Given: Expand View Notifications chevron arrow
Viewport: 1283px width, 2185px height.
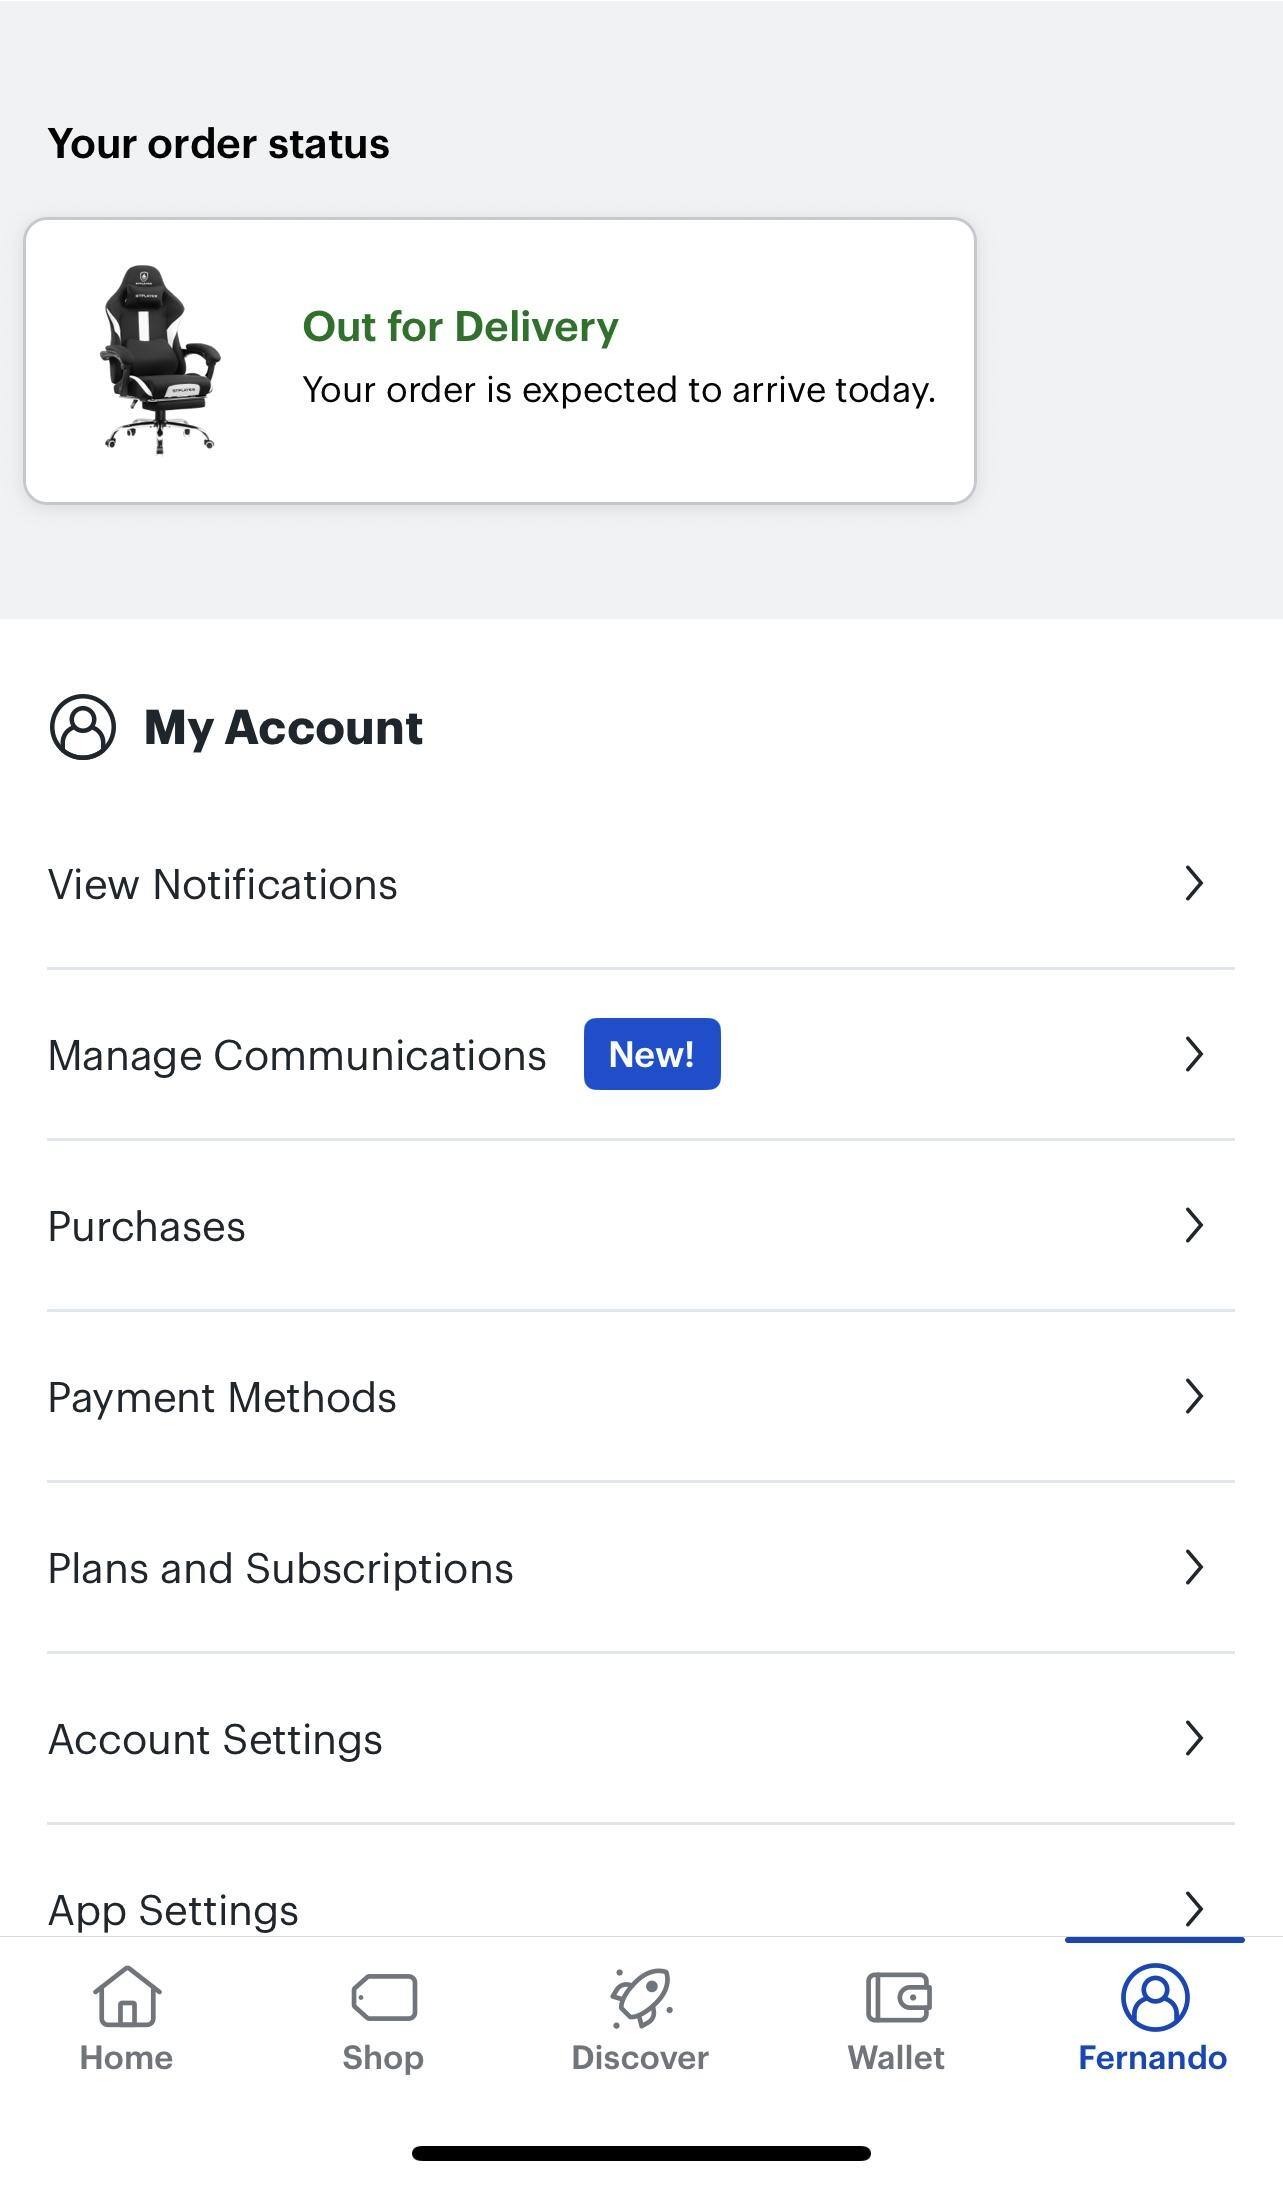Looking at the screenshot, I should [1193, 883].
